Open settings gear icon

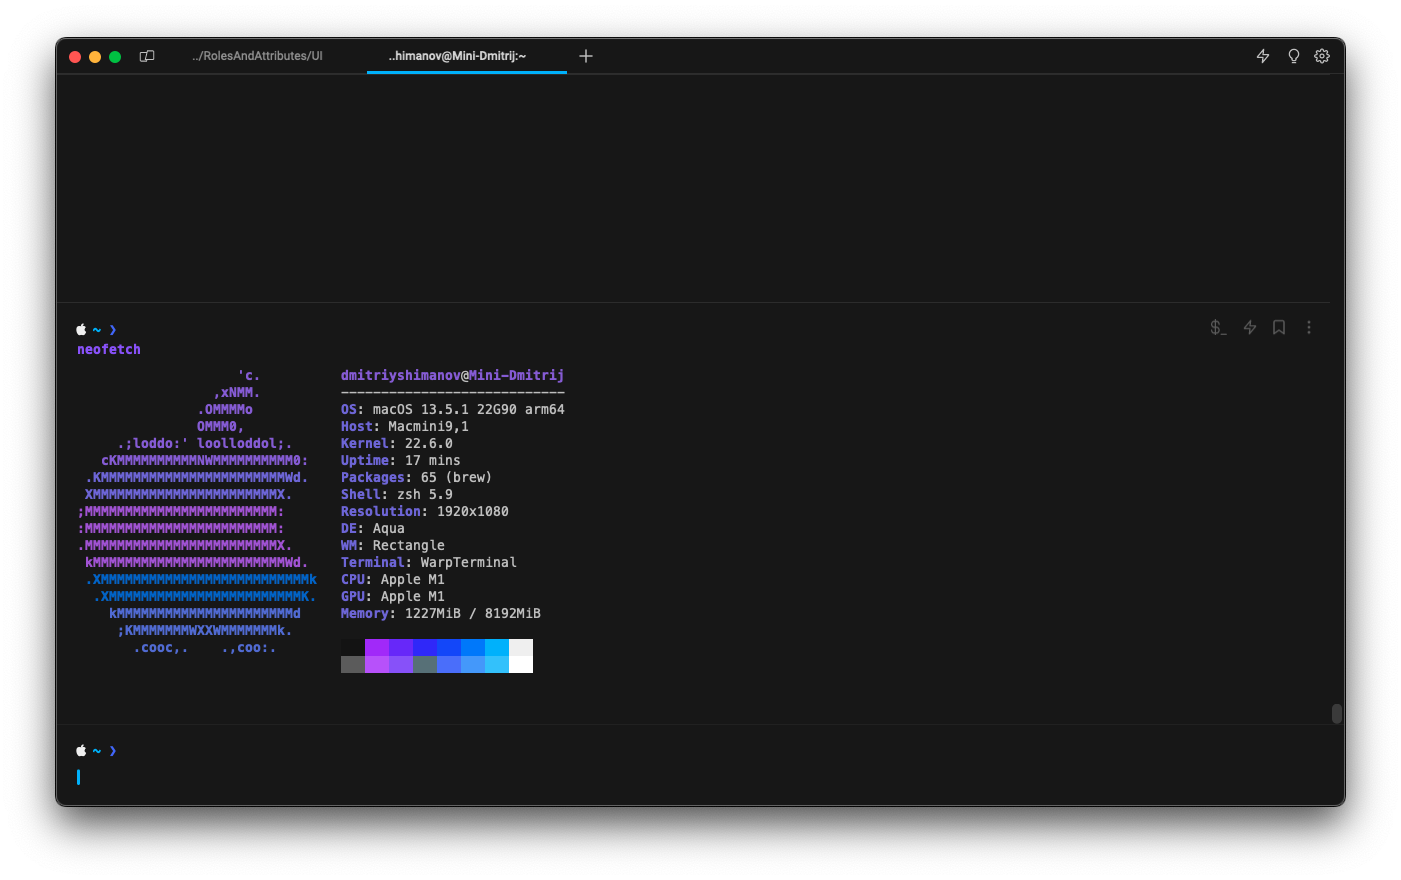[1322, 56]
